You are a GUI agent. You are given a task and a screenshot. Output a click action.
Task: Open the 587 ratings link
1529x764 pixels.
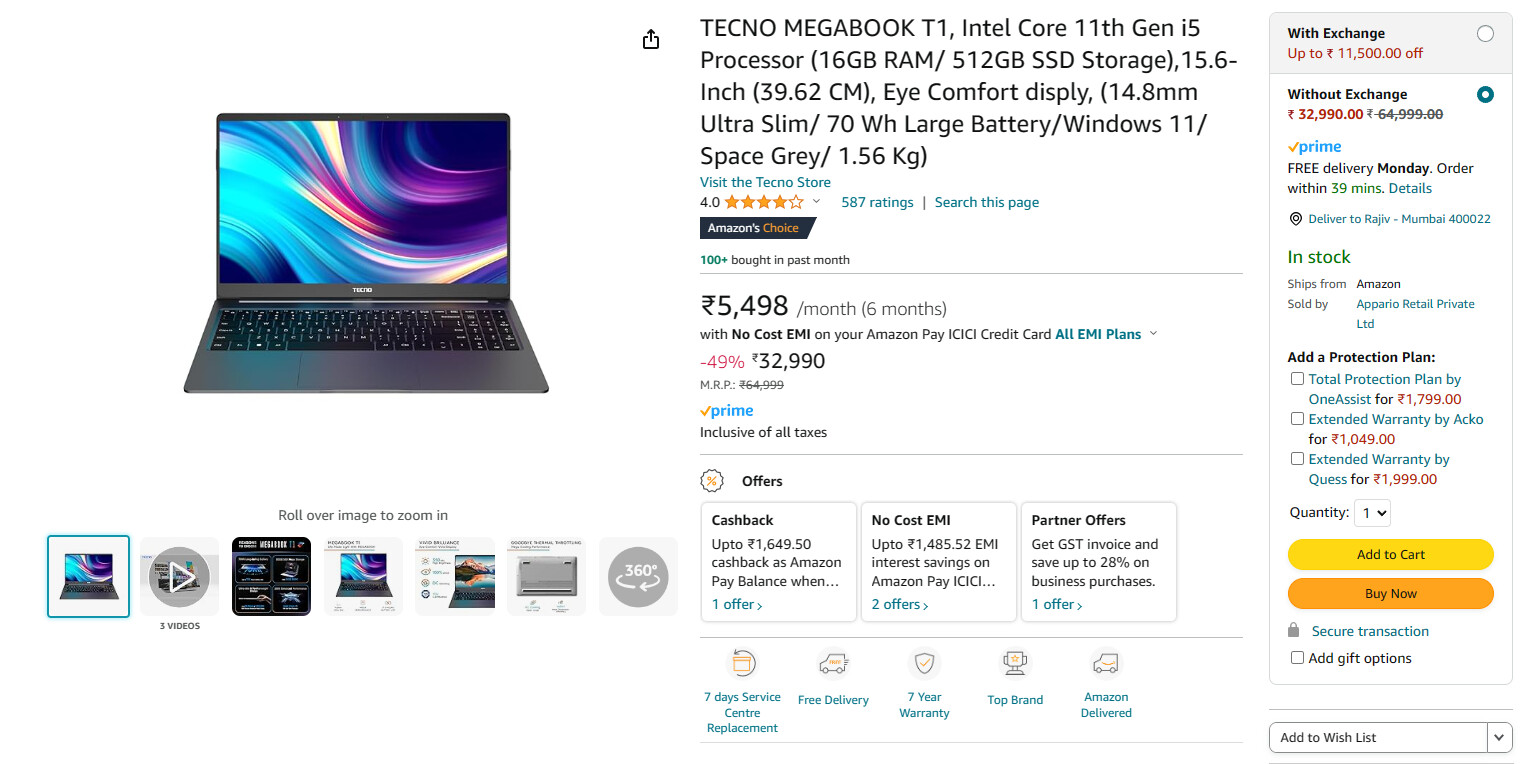coord(877,202)
